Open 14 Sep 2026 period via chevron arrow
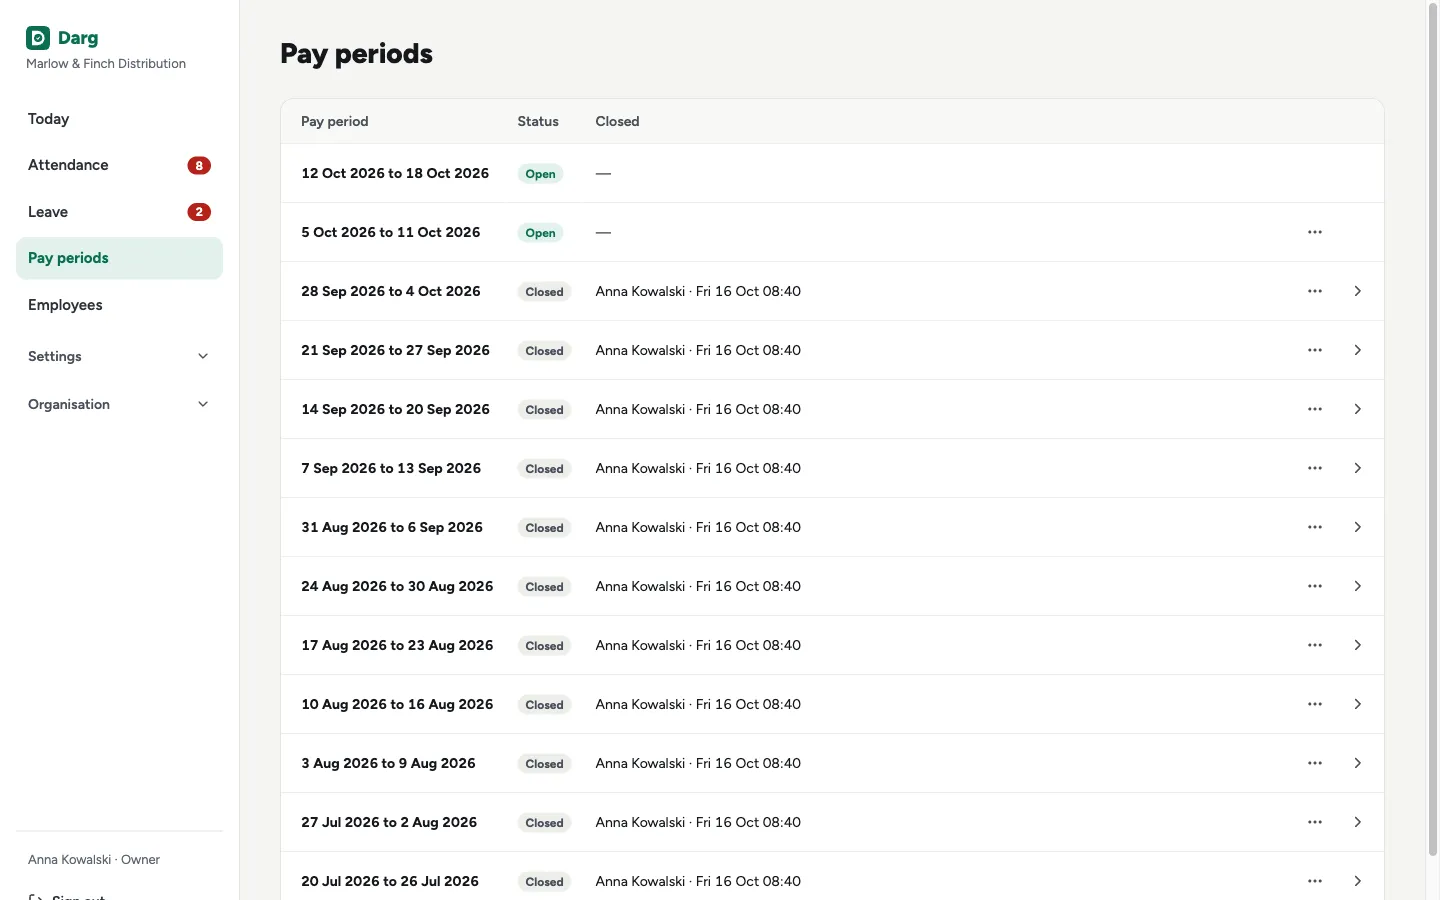Screen dimensions: 1440x900 point(1357,409)
